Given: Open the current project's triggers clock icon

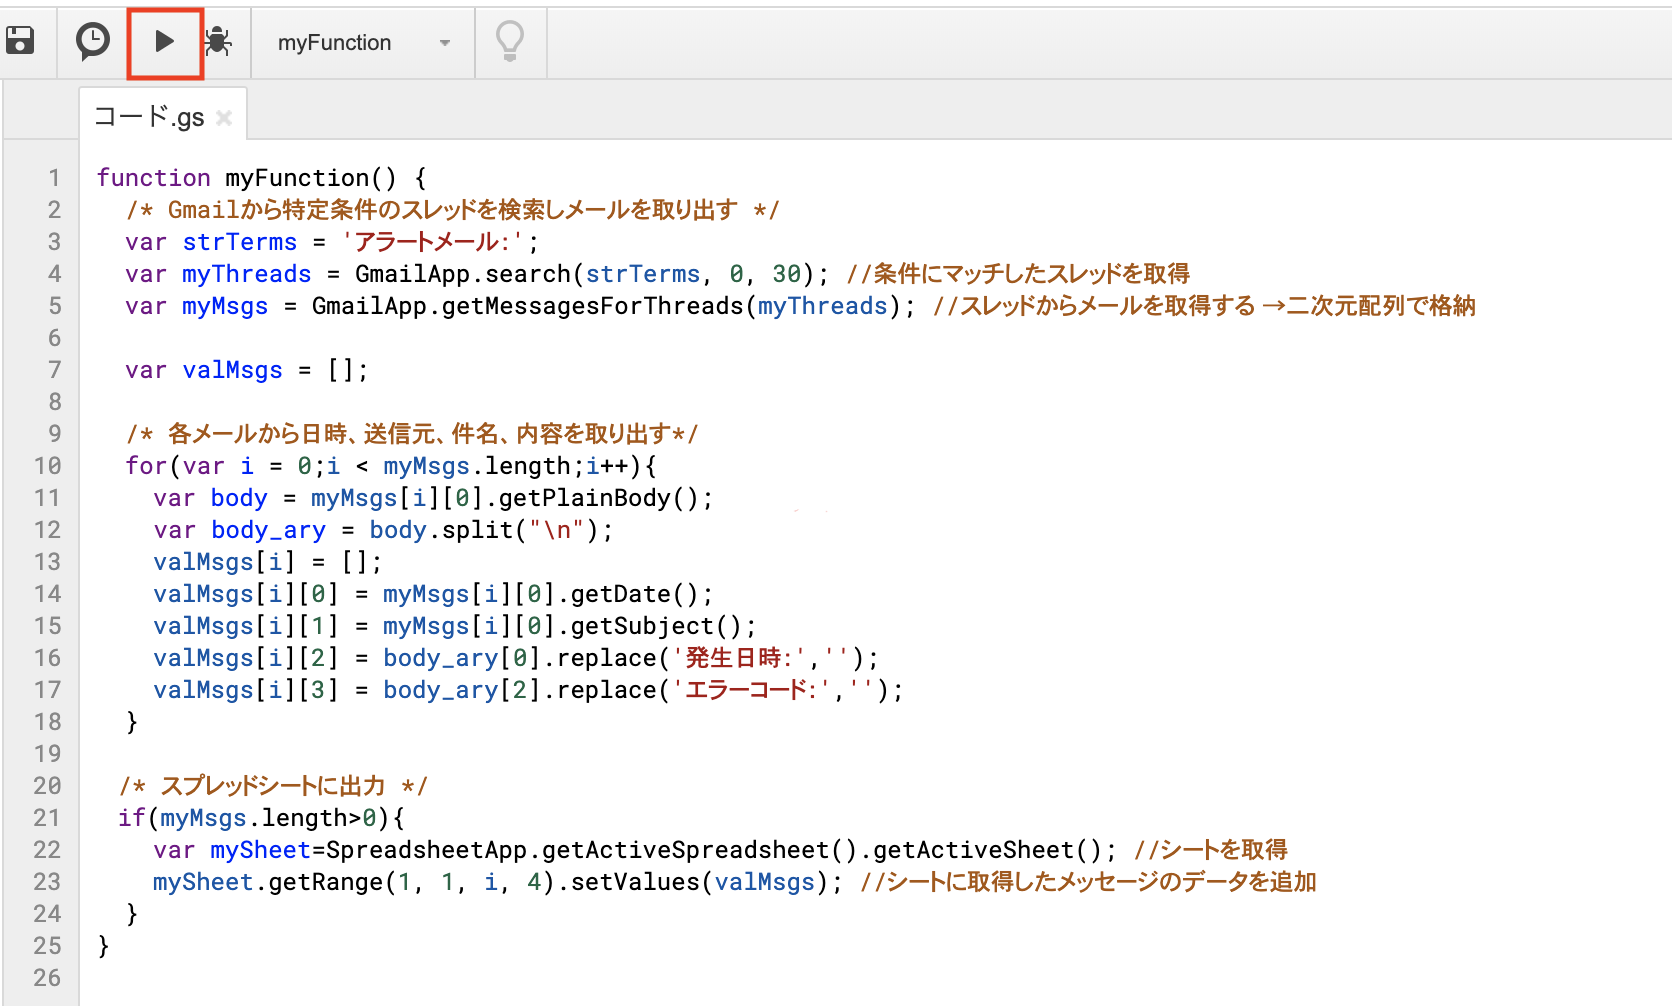Looking at the screenshot, I should click(x=93, y=41).
